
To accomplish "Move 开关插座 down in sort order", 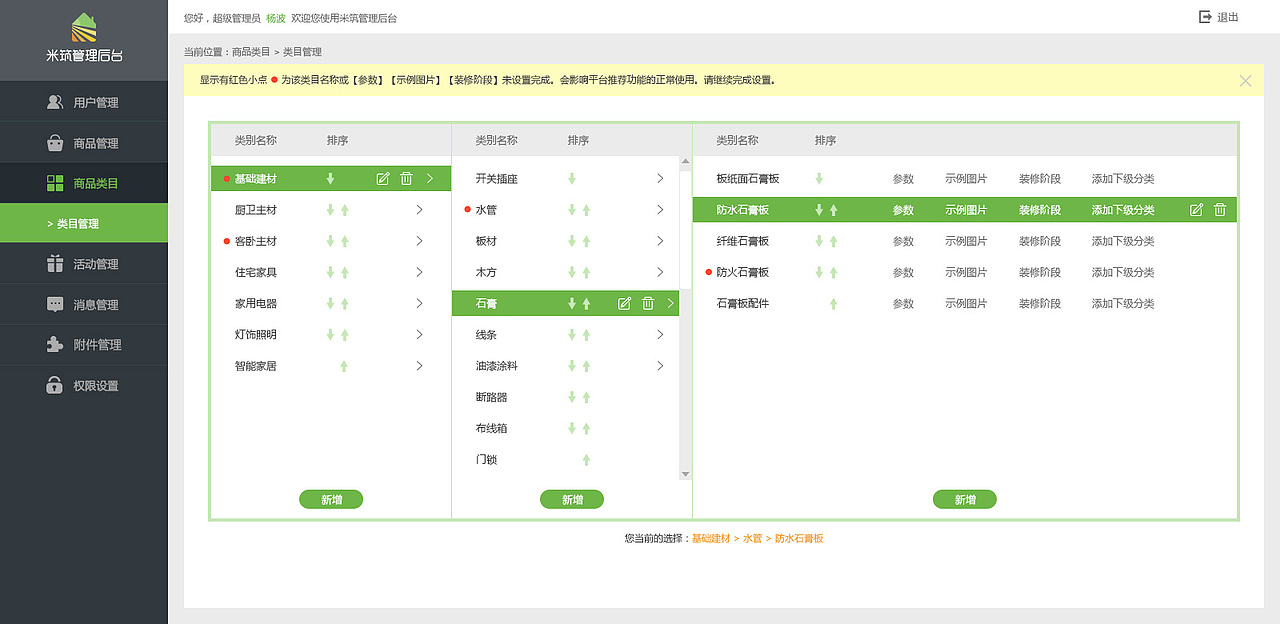I will pos(572,179).
